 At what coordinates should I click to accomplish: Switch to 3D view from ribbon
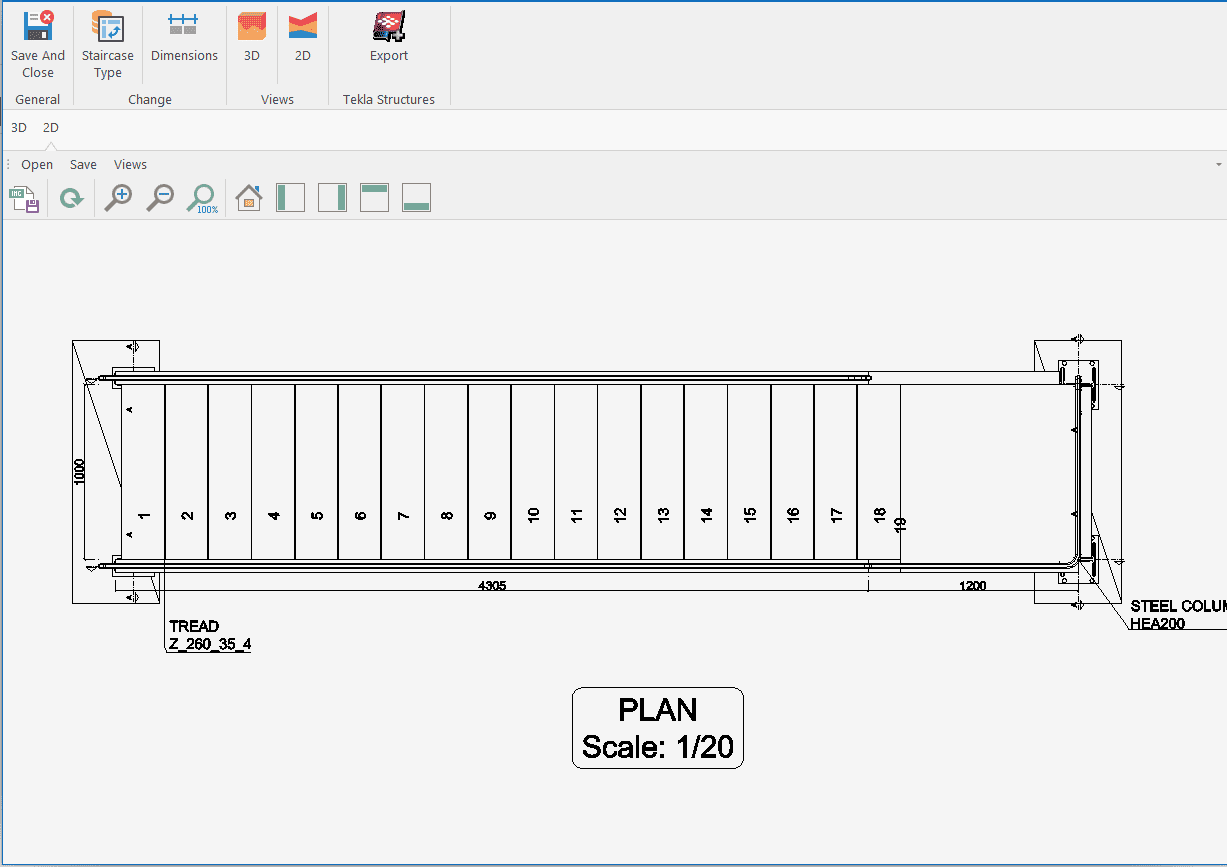click(252, 38)
